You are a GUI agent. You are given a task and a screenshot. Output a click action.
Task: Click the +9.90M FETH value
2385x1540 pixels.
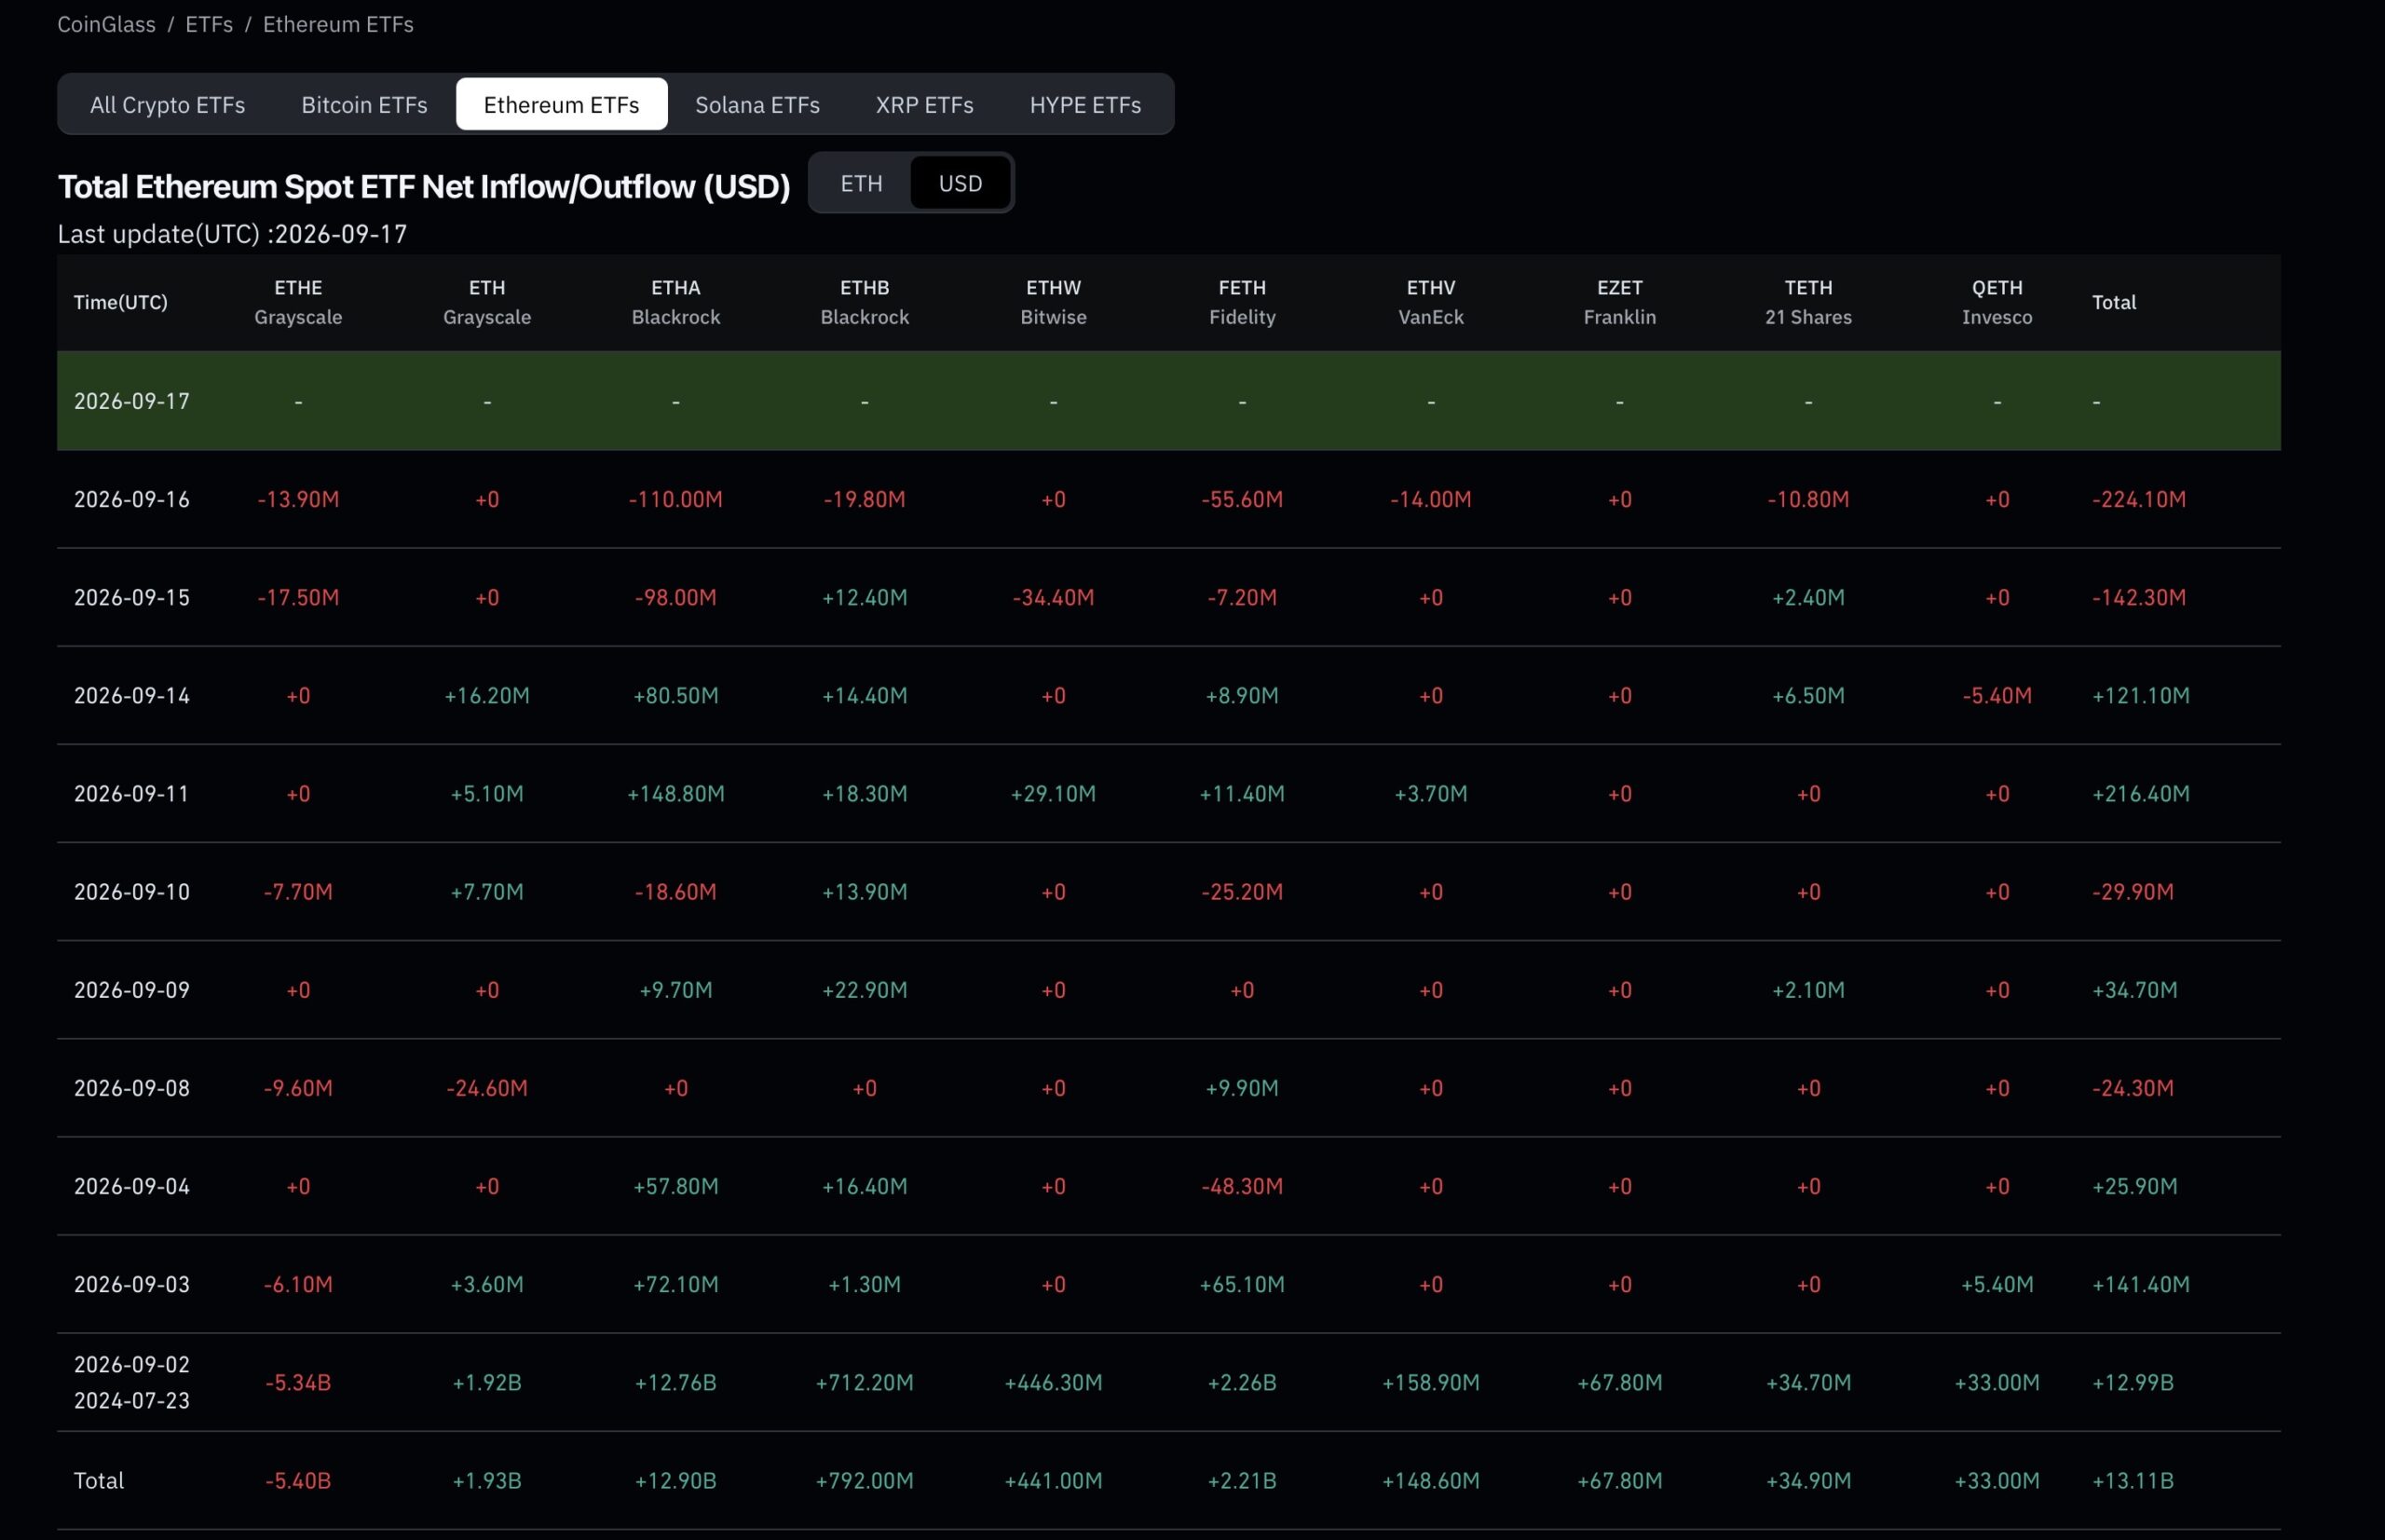pos(1242,1087)
